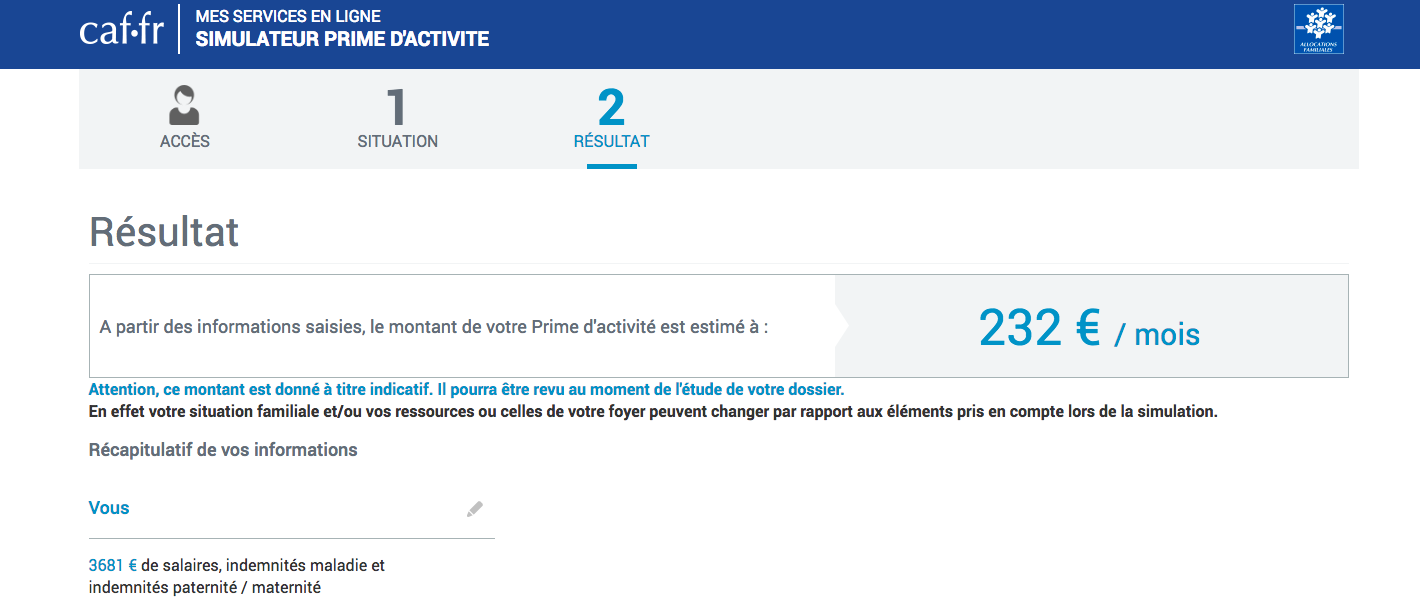
Task: Click the blue Attention warning text
Action: (x=466, y=390)
